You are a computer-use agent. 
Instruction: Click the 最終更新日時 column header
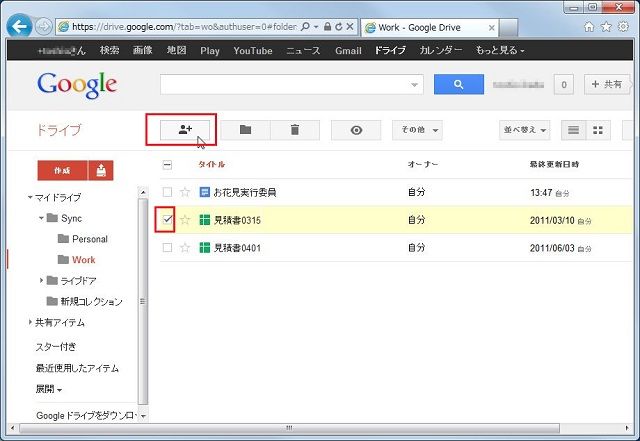tap(554, 164)
